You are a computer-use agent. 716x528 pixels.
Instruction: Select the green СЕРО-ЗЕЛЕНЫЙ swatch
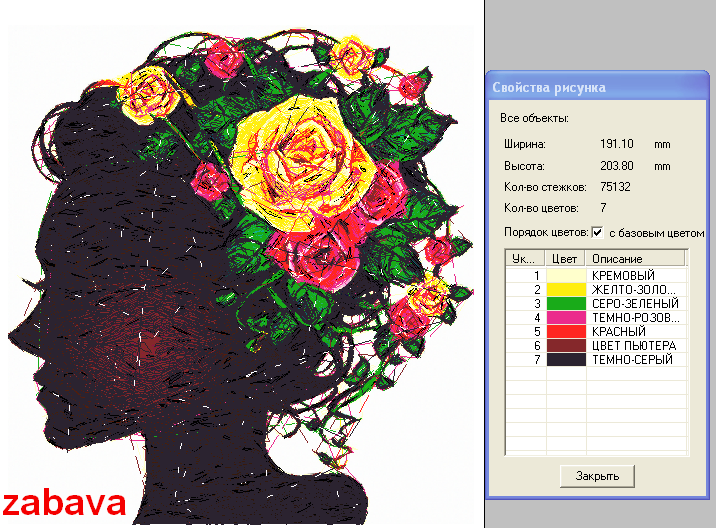point(566,304)
